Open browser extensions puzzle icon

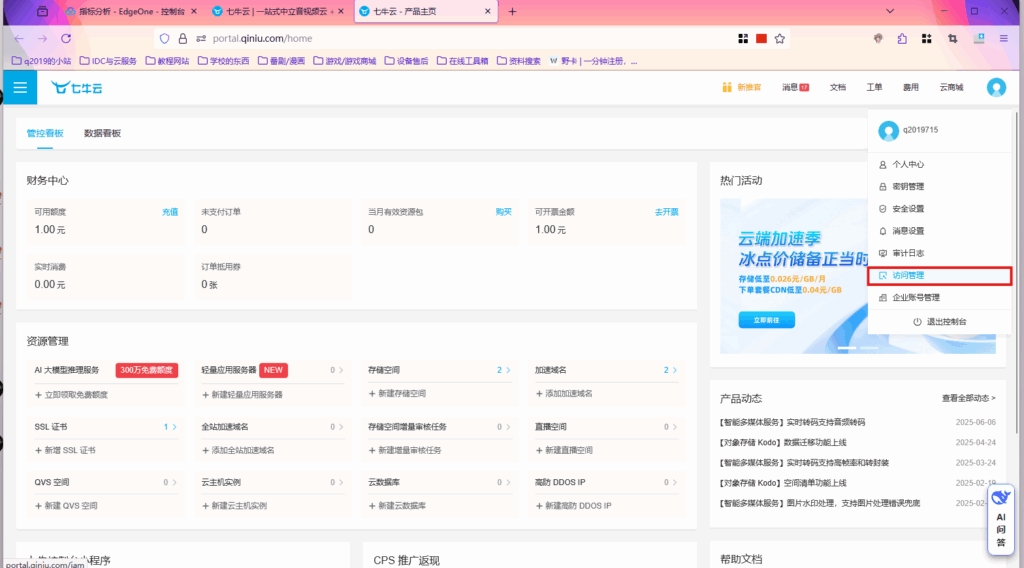pyautogui.click(x=902, y=38)
